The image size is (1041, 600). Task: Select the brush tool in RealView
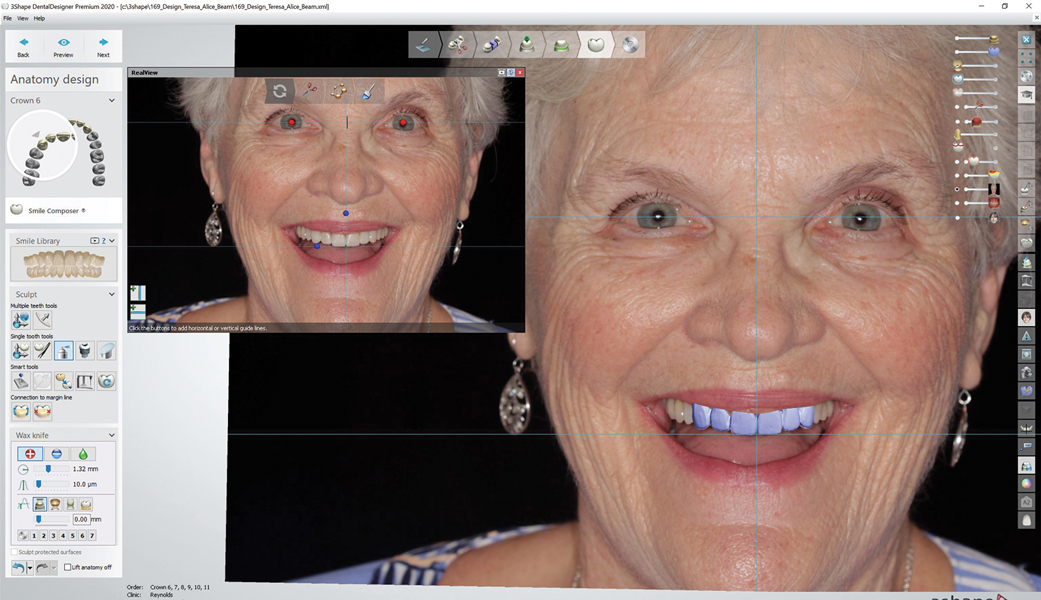click(x=367, y=91)
